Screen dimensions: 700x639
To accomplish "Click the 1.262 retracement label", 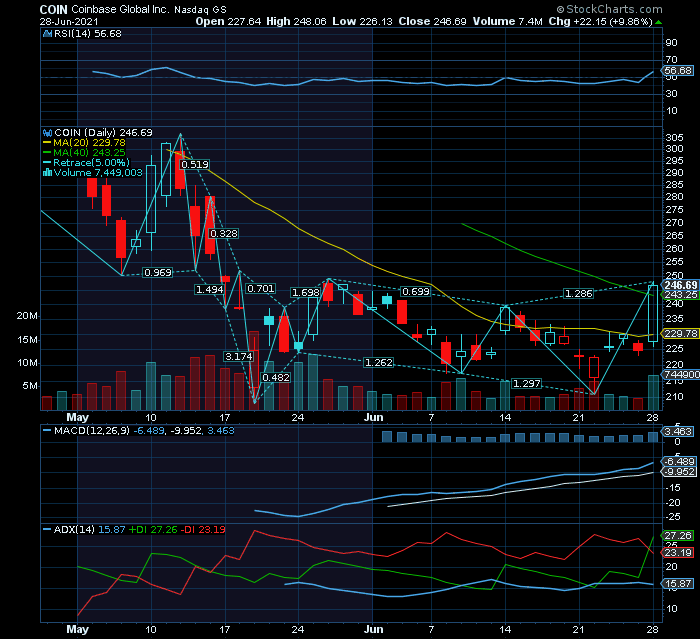I will (x=379, y=363).
